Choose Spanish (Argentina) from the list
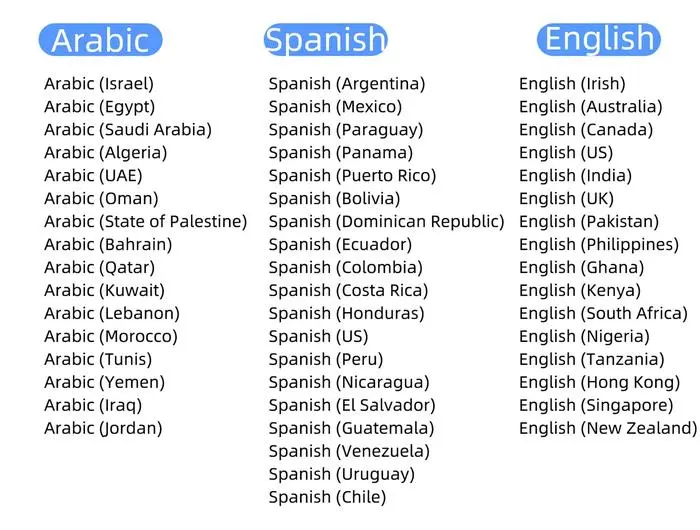The height and width of the screenshot is (530, 700). click(346, 84)
